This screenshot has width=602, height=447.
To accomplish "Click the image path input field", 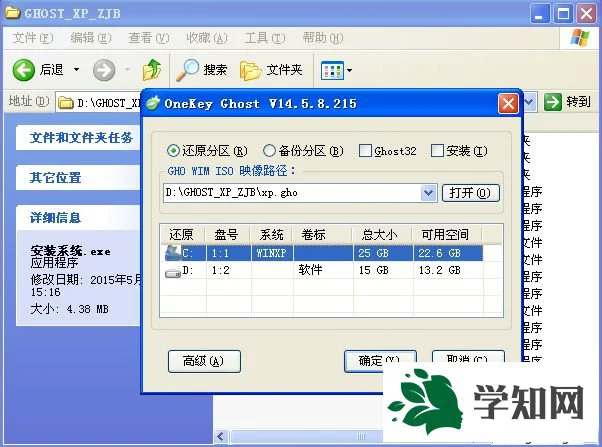I will coord(292,193).
